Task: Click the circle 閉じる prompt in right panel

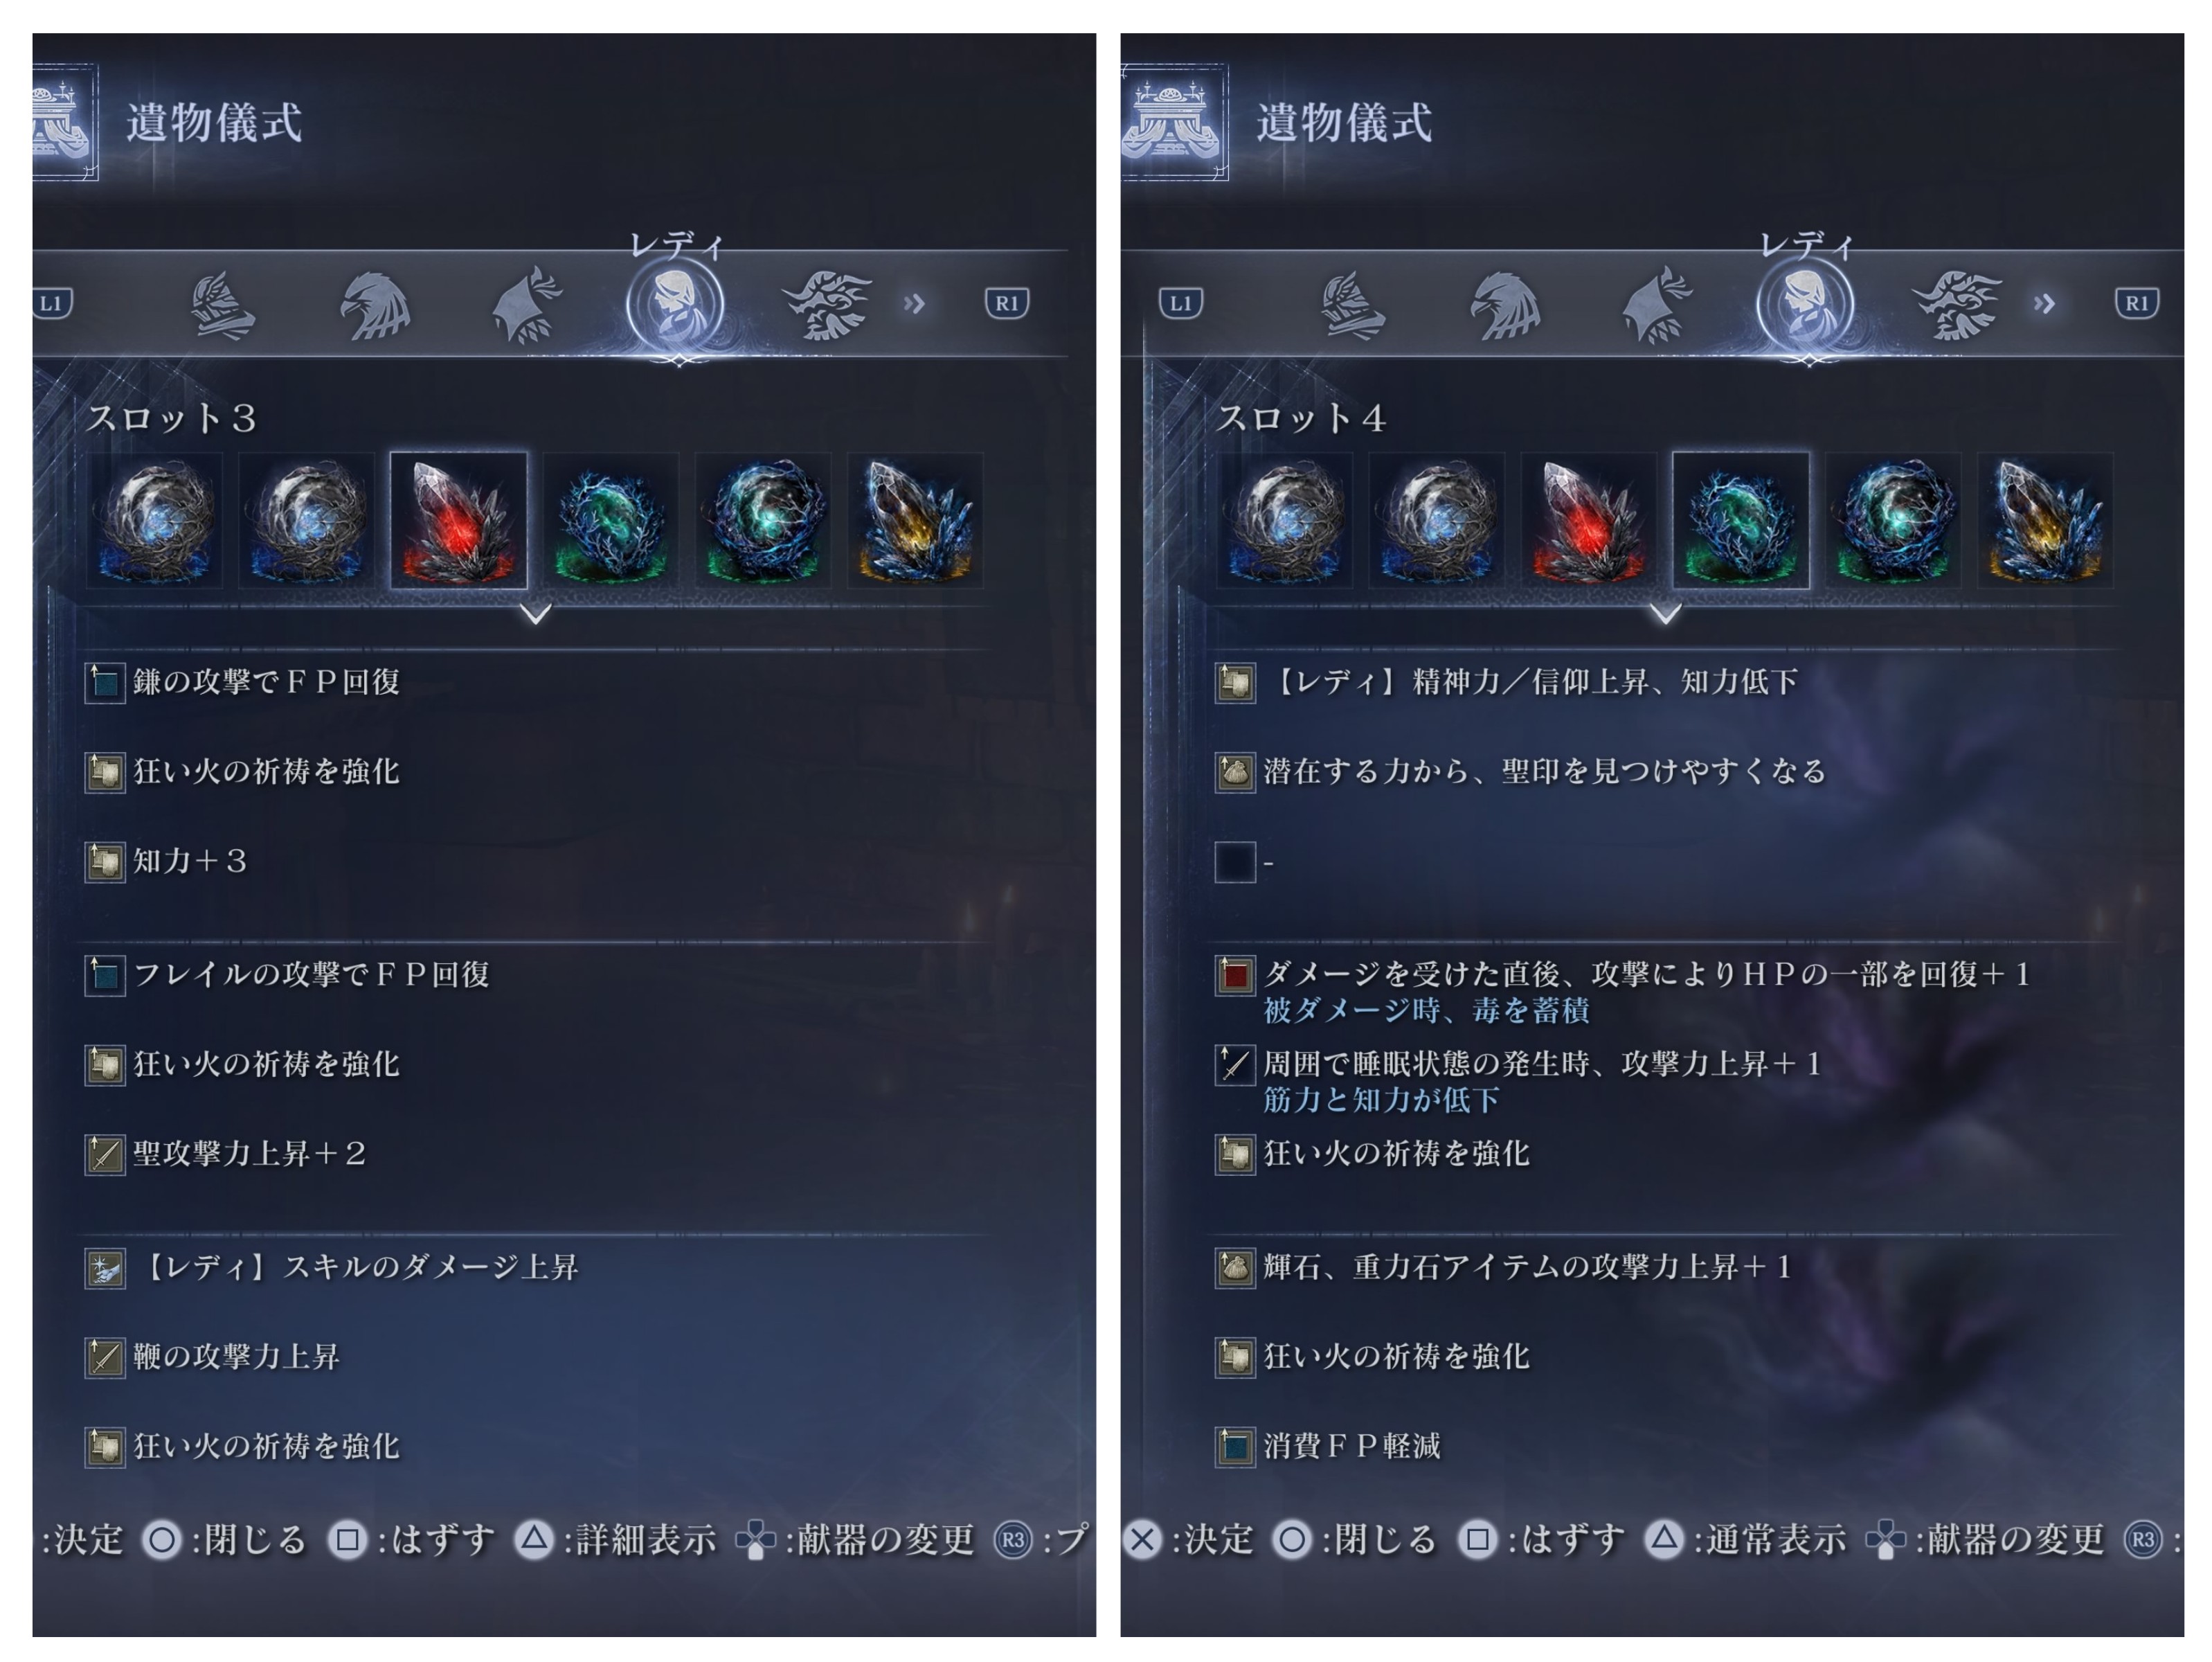Action: click(x=1354, y=1539)
